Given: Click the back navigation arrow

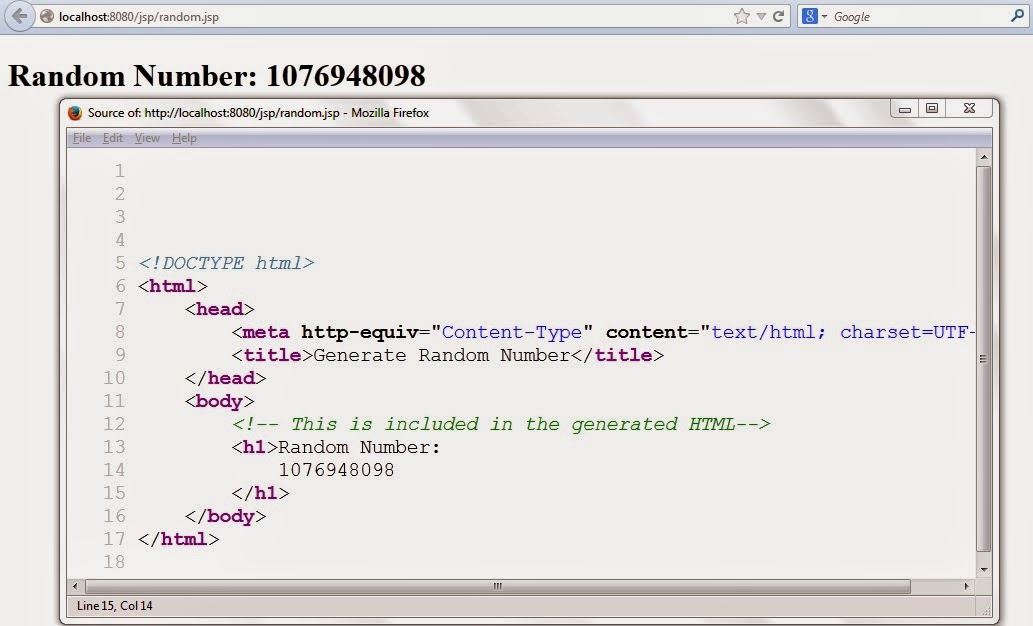Looking at the screenshot, I should [x=18, y=16].
